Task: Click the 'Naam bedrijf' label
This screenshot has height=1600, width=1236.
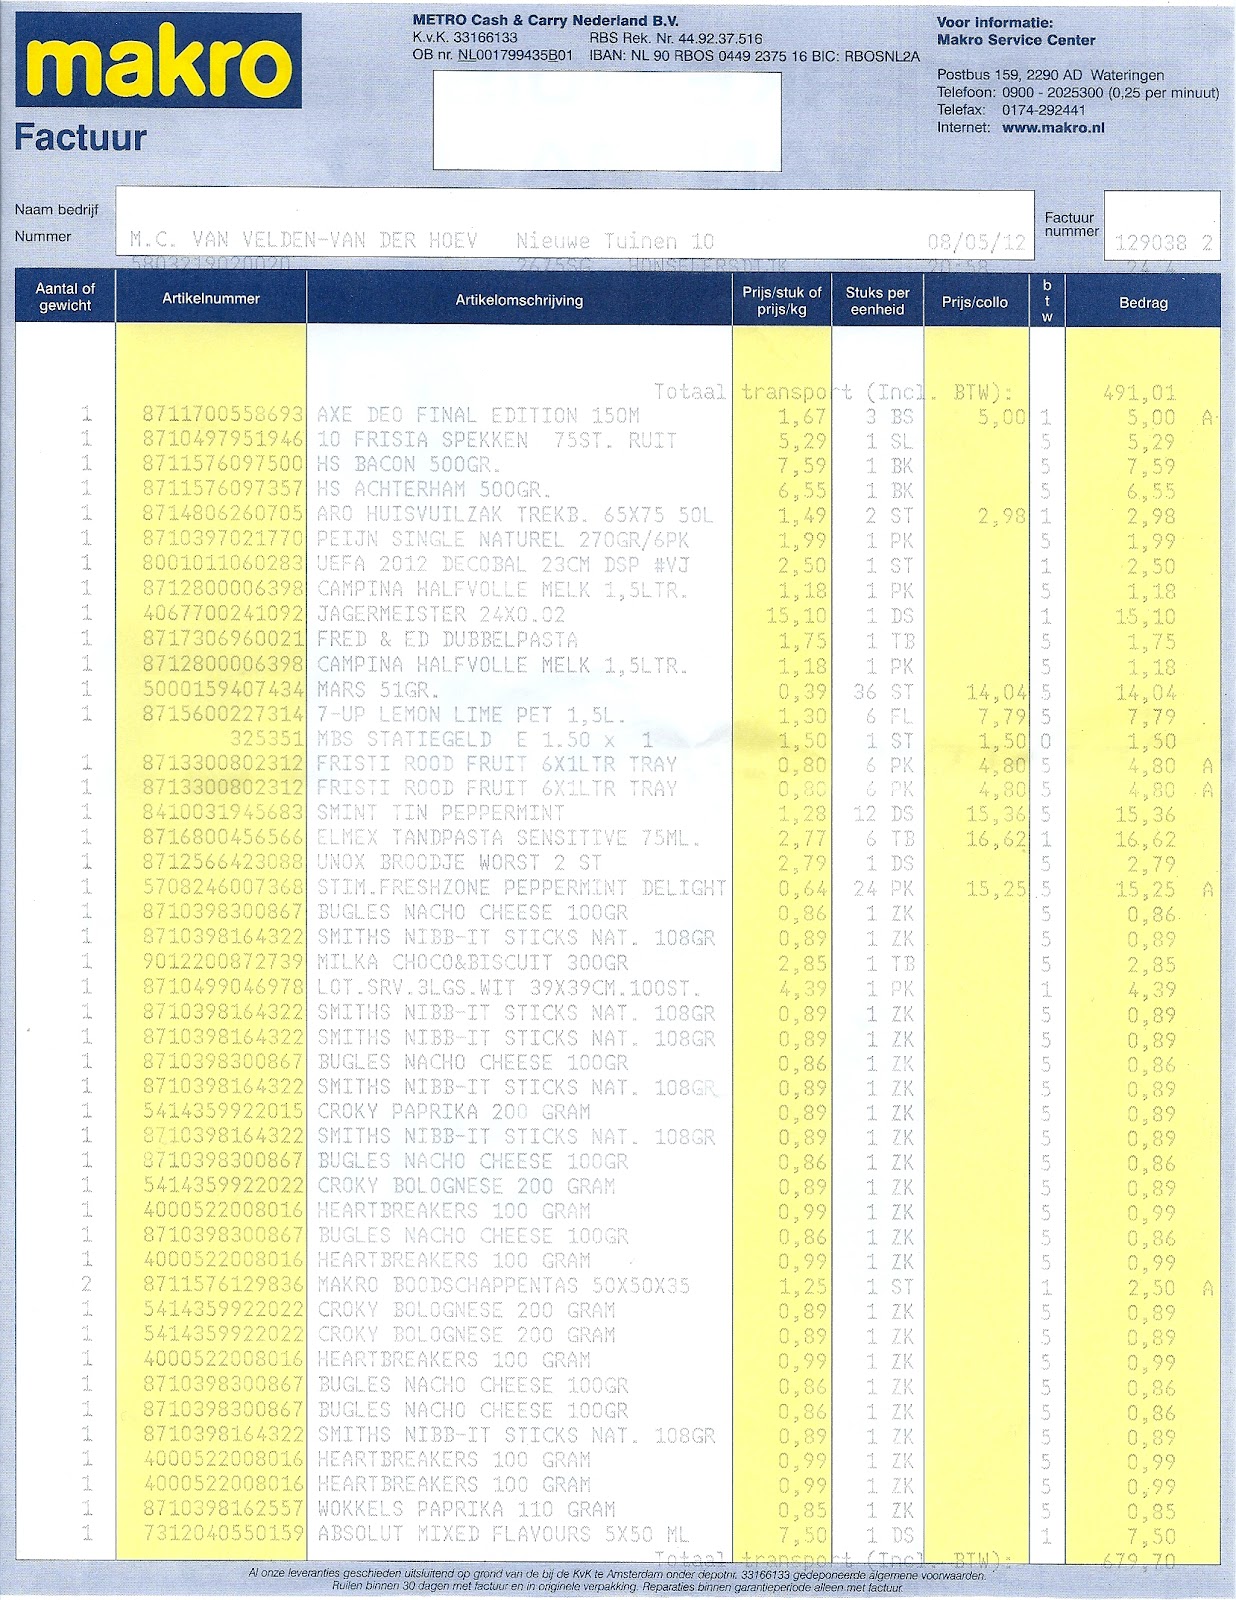Action: coord(57,210)
